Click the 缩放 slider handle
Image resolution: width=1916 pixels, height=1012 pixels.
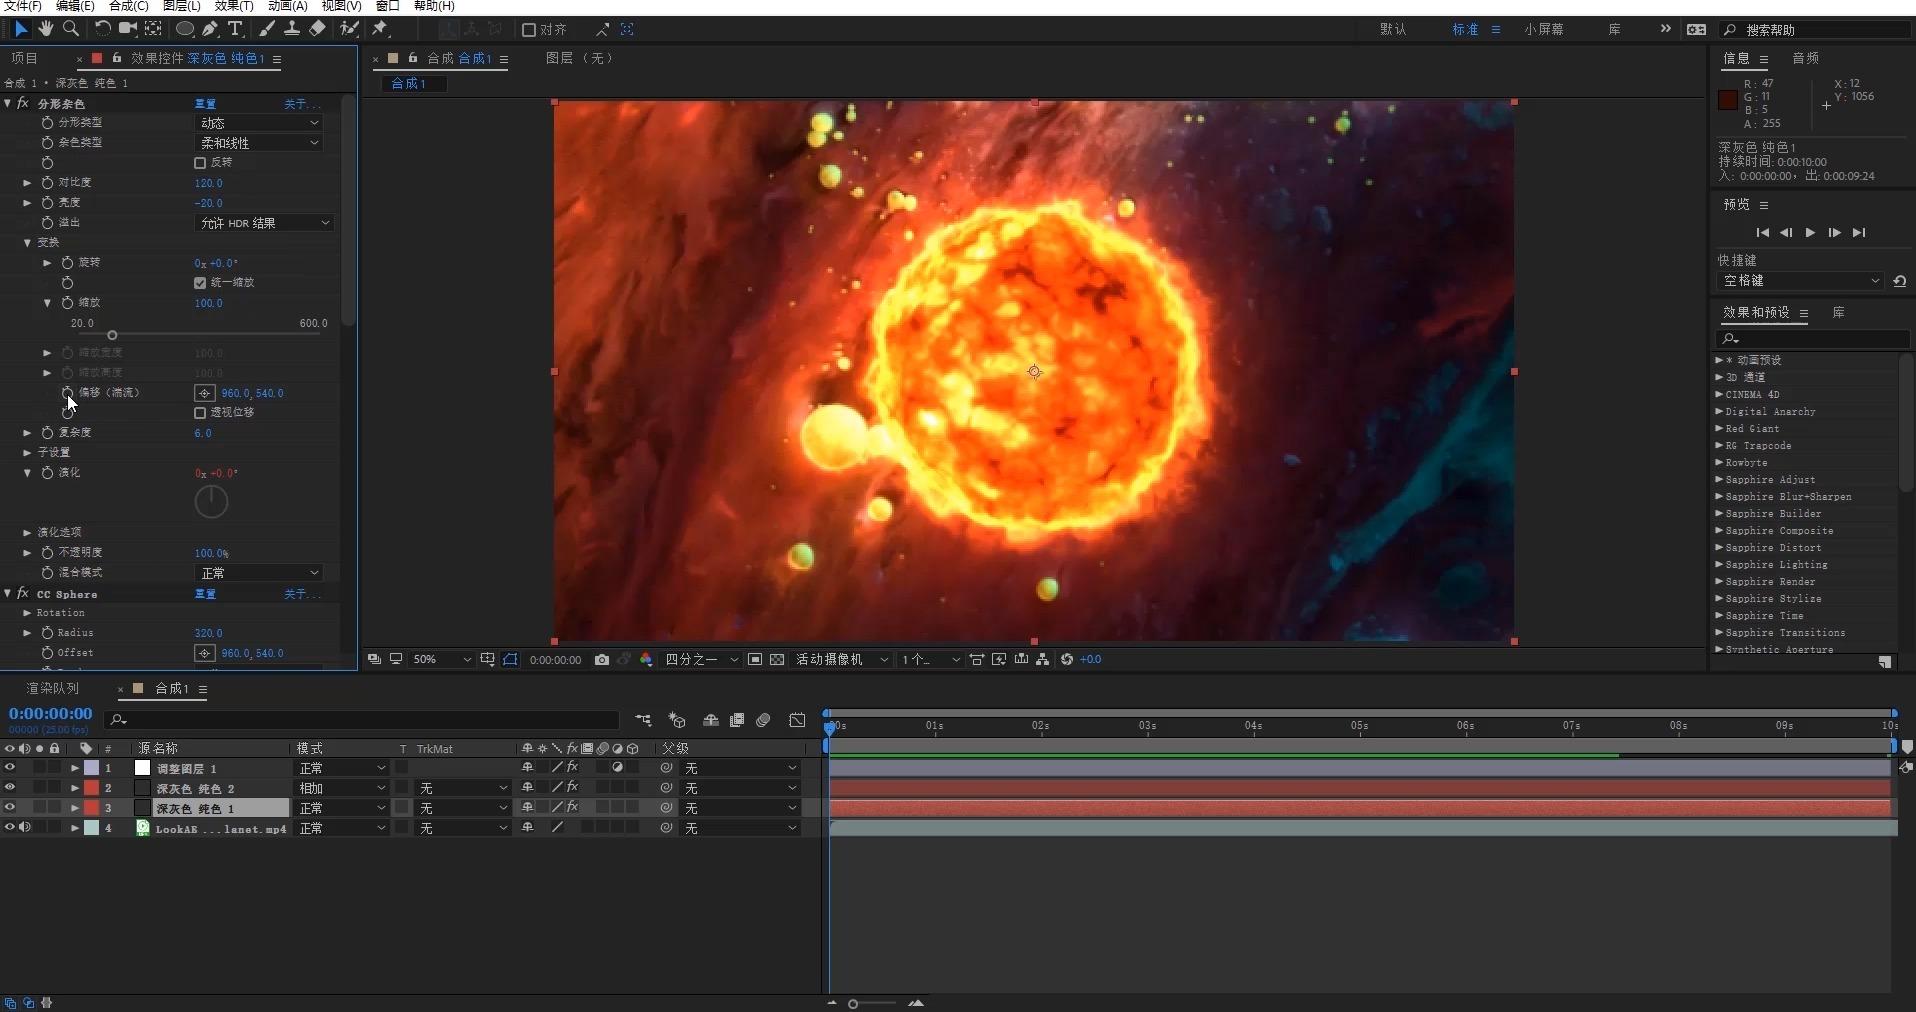pyautogui.click(x=112, y=336)
